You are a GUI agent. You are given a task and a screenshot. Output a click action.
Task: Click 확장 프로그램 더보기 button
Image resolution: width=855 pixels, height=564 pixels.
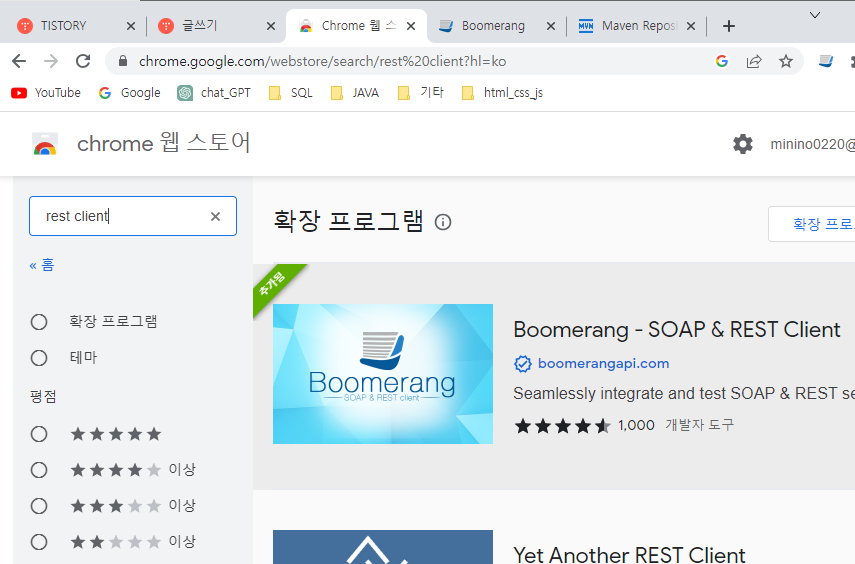(812, 224)
